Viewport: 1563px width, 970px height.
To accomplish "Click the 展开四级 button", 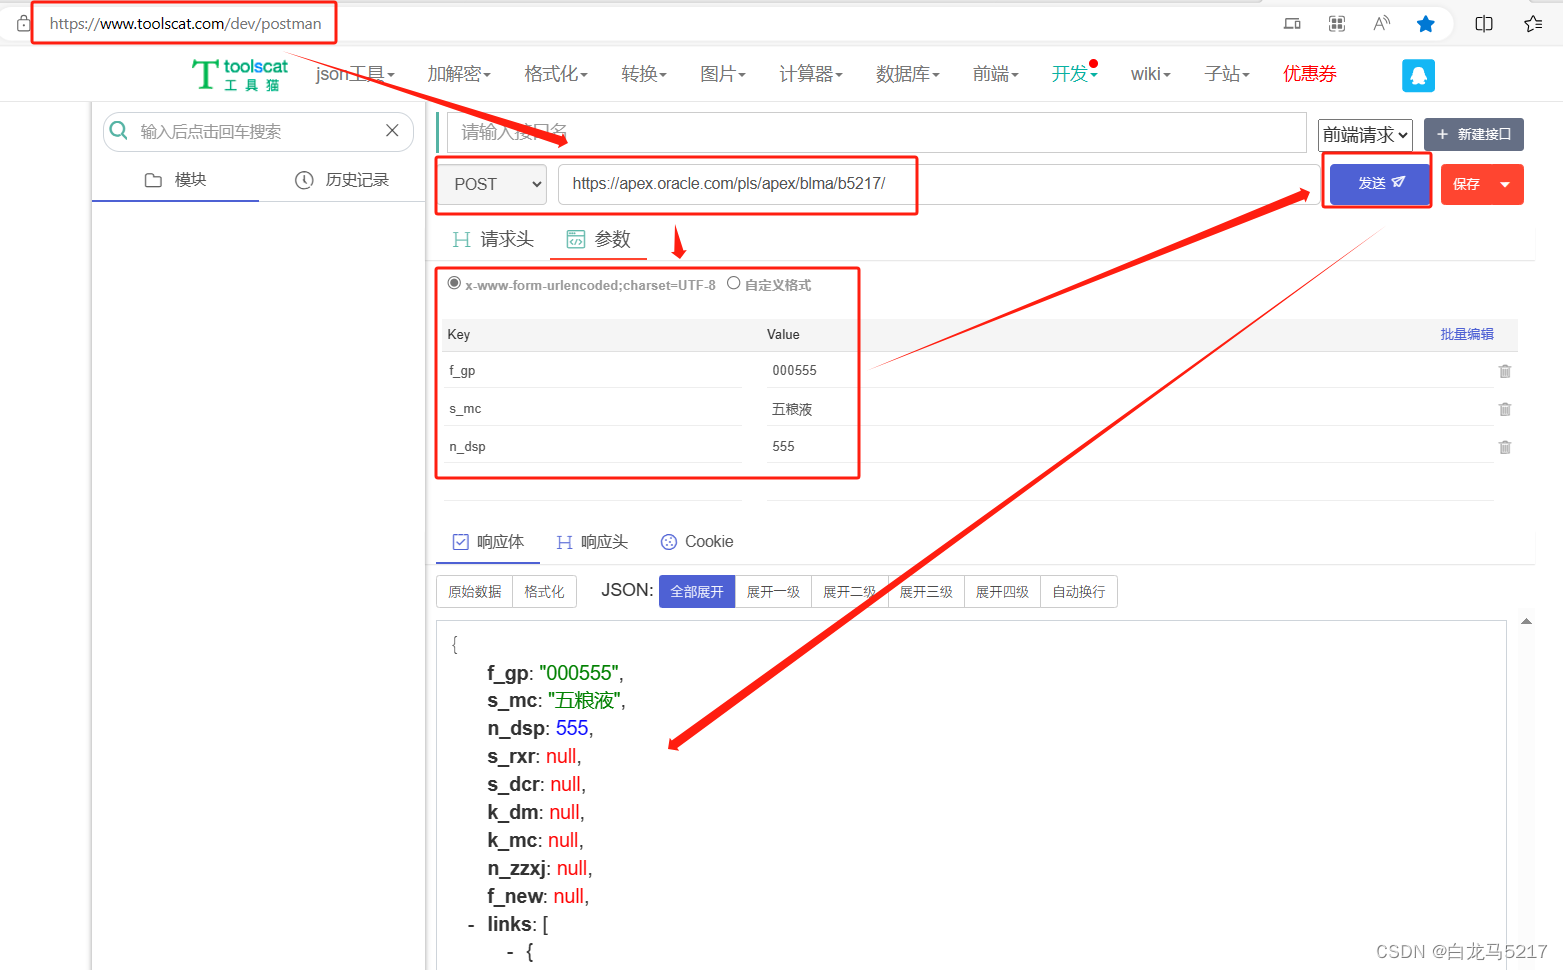I will (1002, 592).
